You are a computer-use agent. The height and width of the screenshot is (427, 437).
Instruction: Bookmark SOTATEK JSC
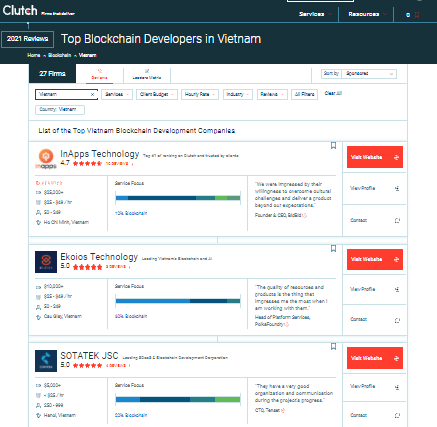tap(333, 347)
